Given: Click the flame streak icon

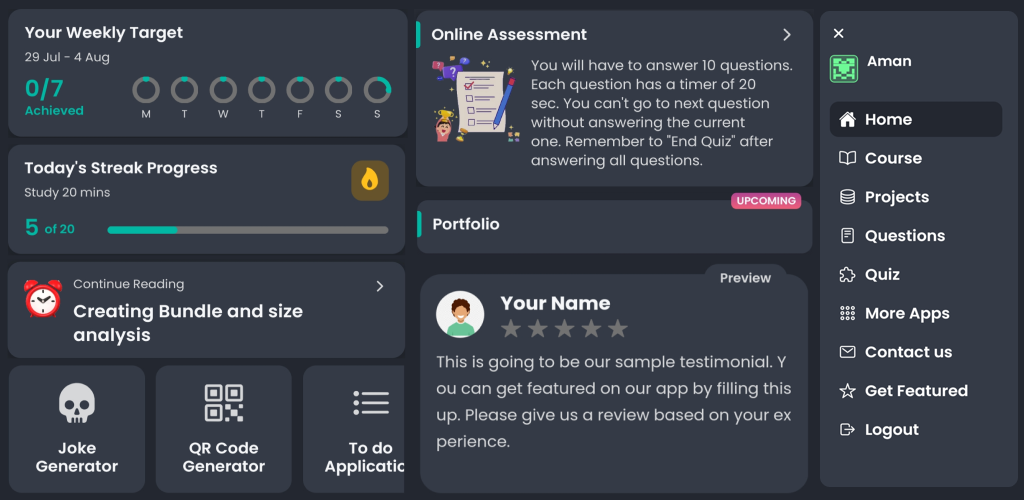Looking at the screenshot, I should [x=370, y=181].
